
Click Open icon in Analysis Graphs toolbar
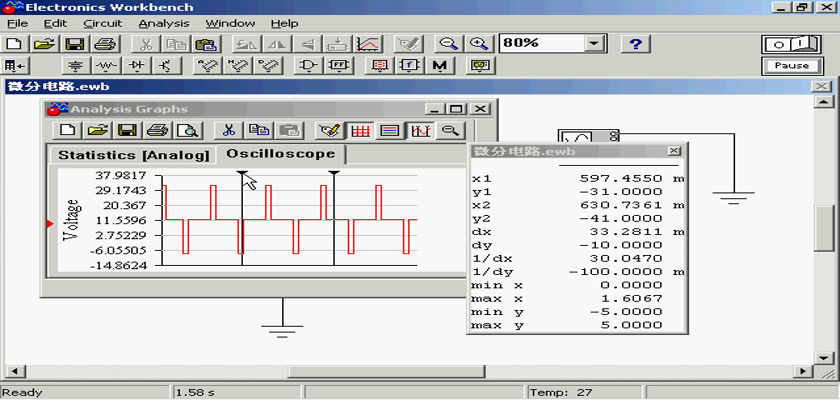(97, 130)
